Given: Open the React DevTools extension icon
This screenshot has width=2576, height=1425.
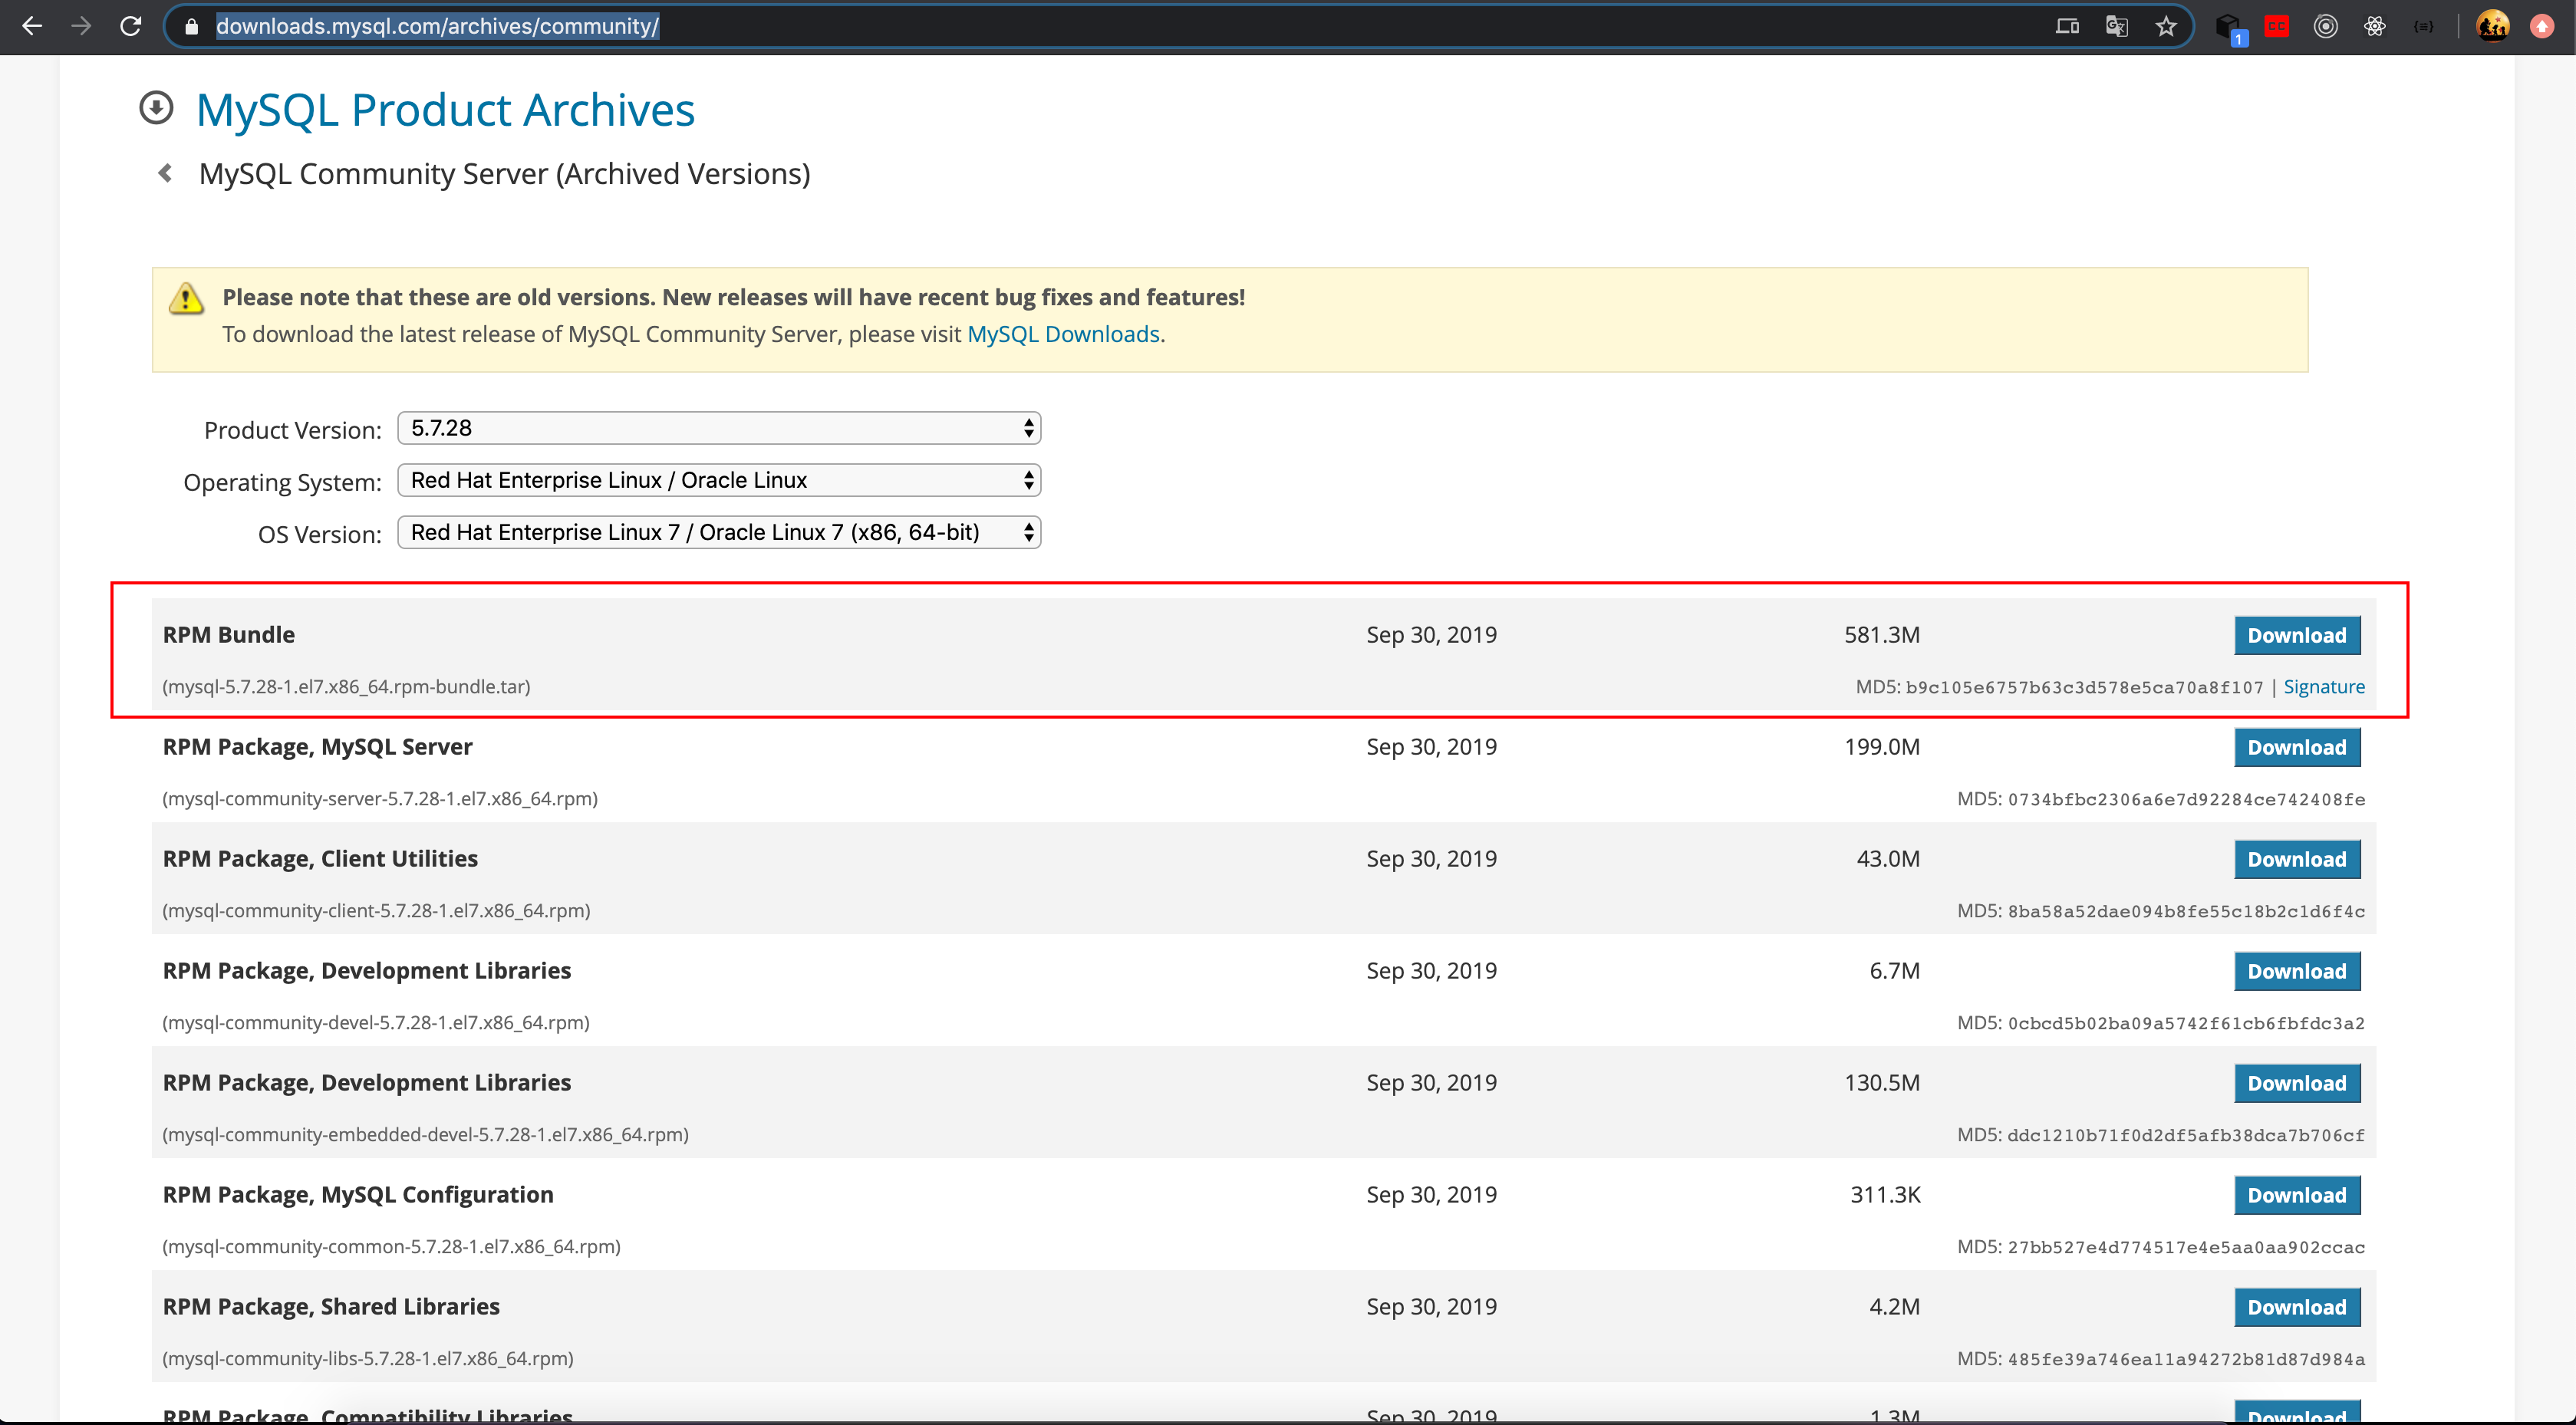Looking at the screenshot, I should tap(2375, 26).
